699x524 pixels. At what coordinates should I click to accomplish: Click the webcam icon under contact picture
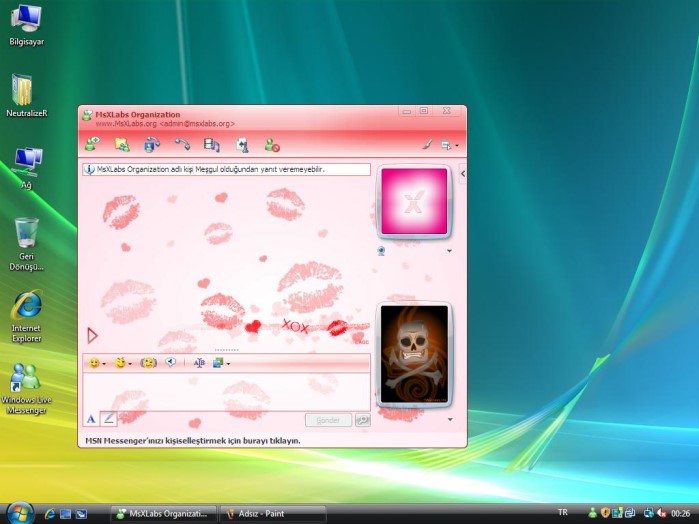click(x=381, y=251)
